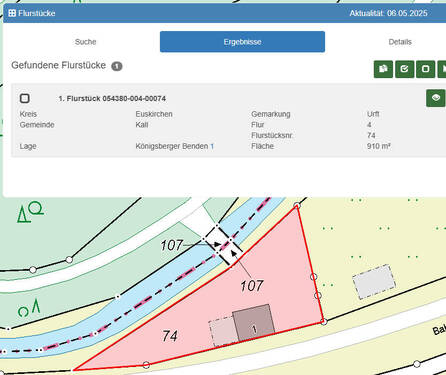
Task: Open the Ergebnisse tab
Action: (x=242, y=42)
